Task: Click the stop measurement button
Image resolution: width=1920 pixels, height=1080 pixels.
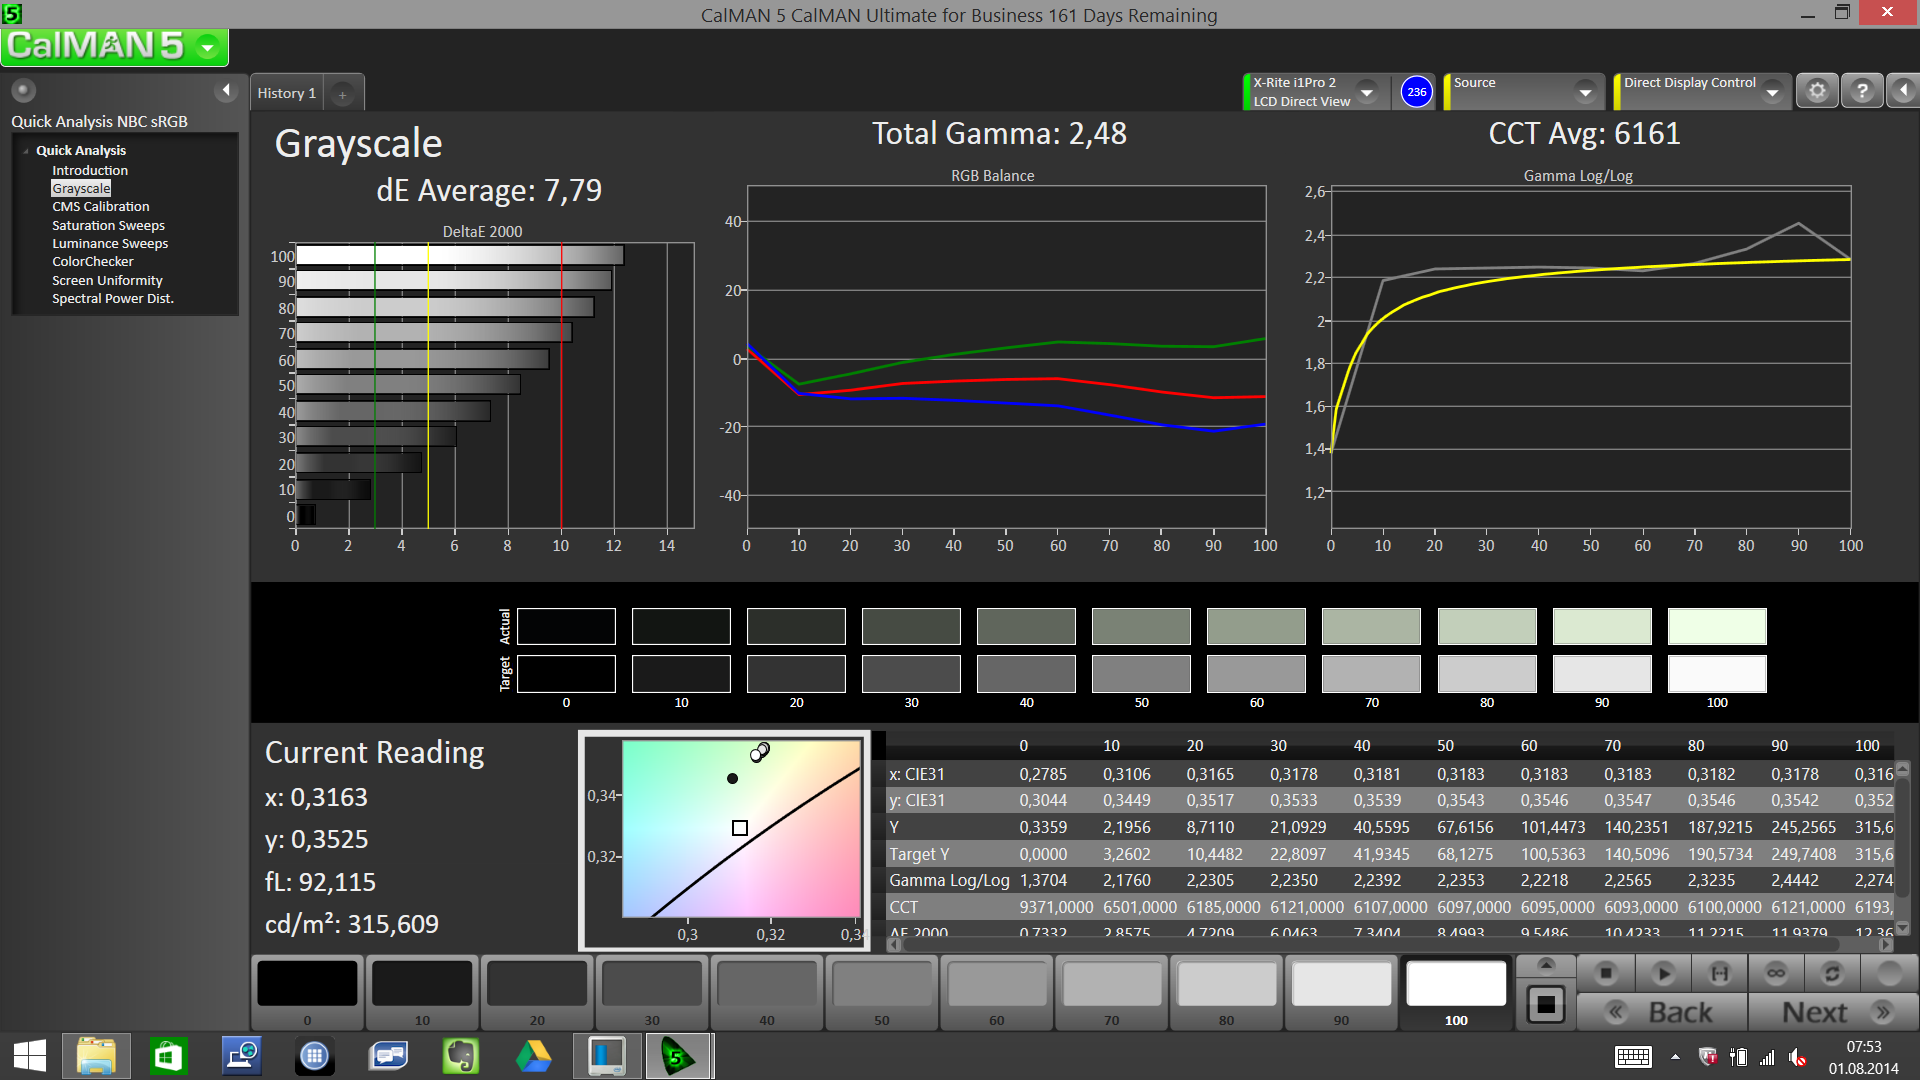Action: pyautogui.click(x=1606, y=973)
